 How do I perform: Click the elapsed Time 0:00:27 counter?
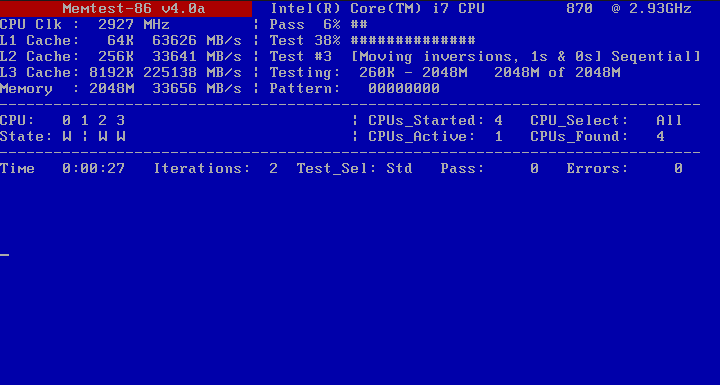(x=62, y=169)
